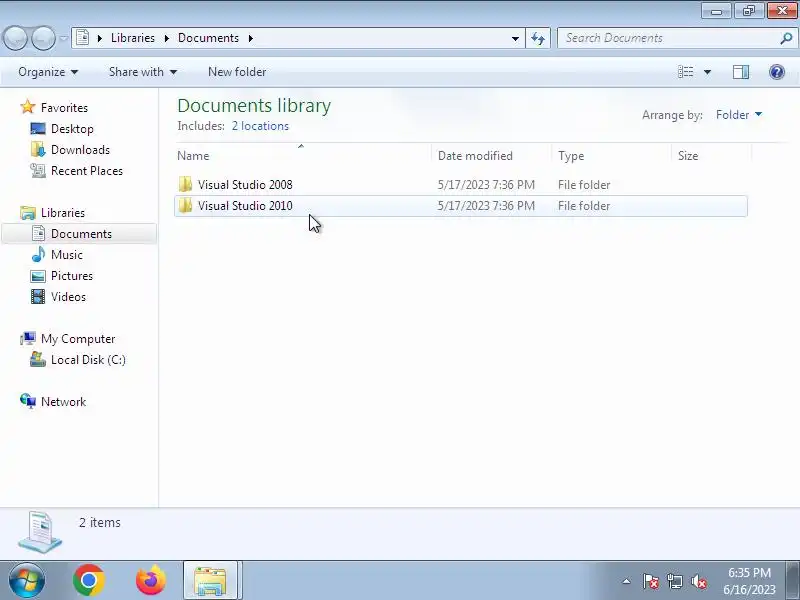800x600 pixels.
Task: Toggle the preview pane button
Action: 741,72
